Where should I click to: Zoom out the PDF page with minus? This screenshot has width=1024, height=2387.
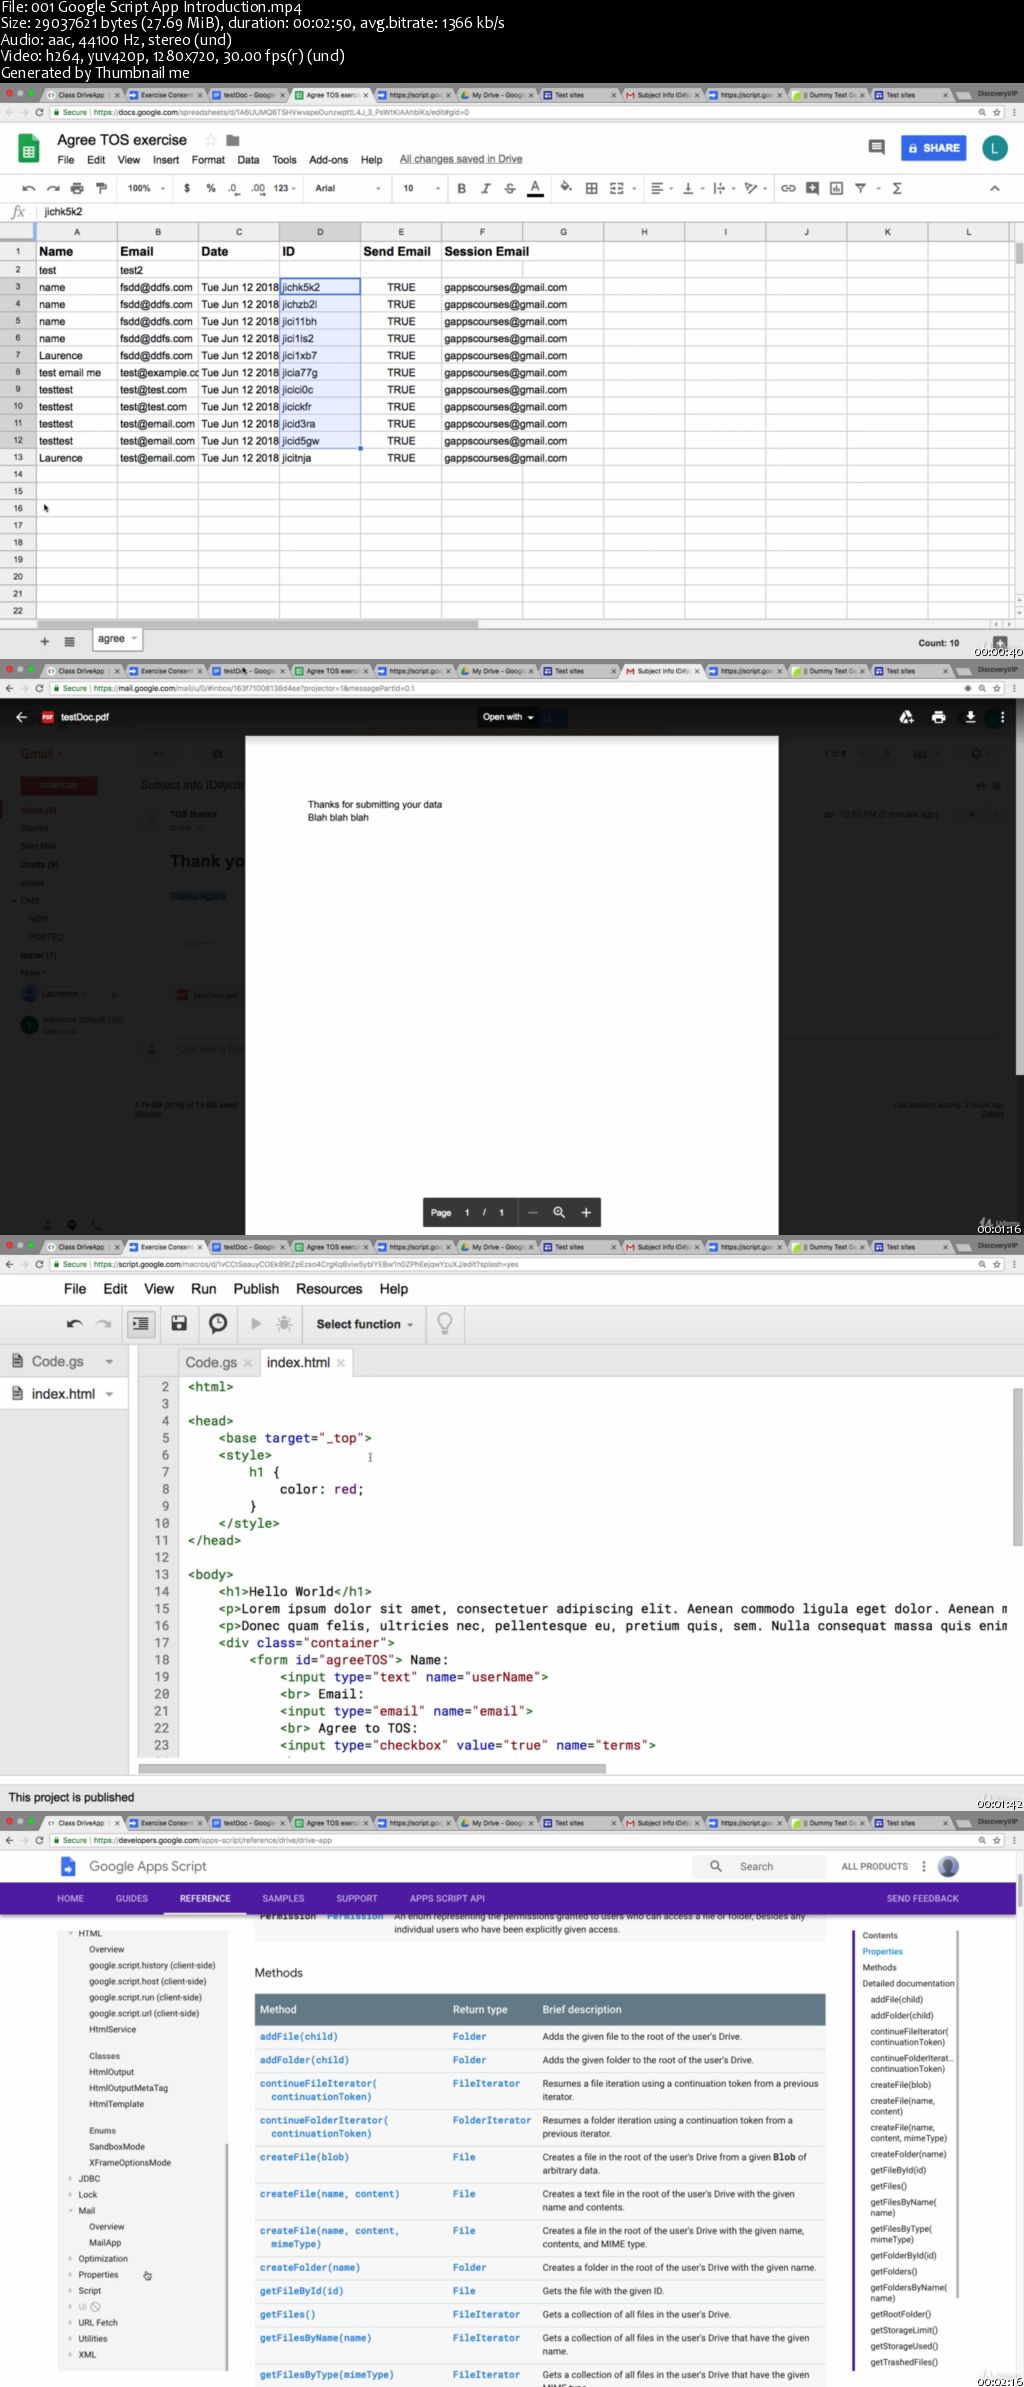533,1212
